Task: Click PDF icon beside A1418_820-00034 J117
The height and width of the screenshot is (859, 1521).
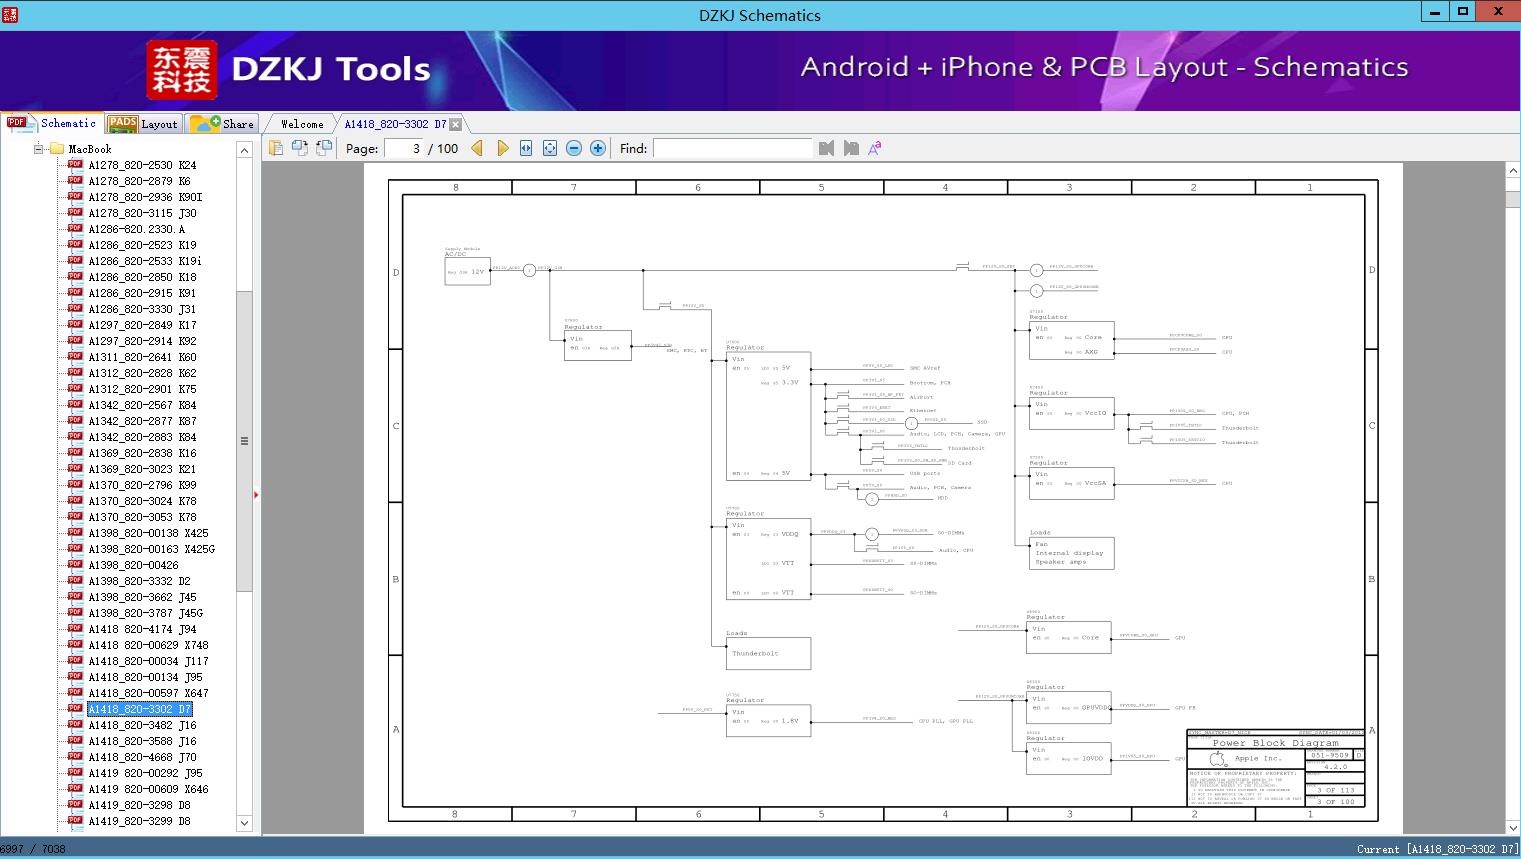Action: click(75, 660)
